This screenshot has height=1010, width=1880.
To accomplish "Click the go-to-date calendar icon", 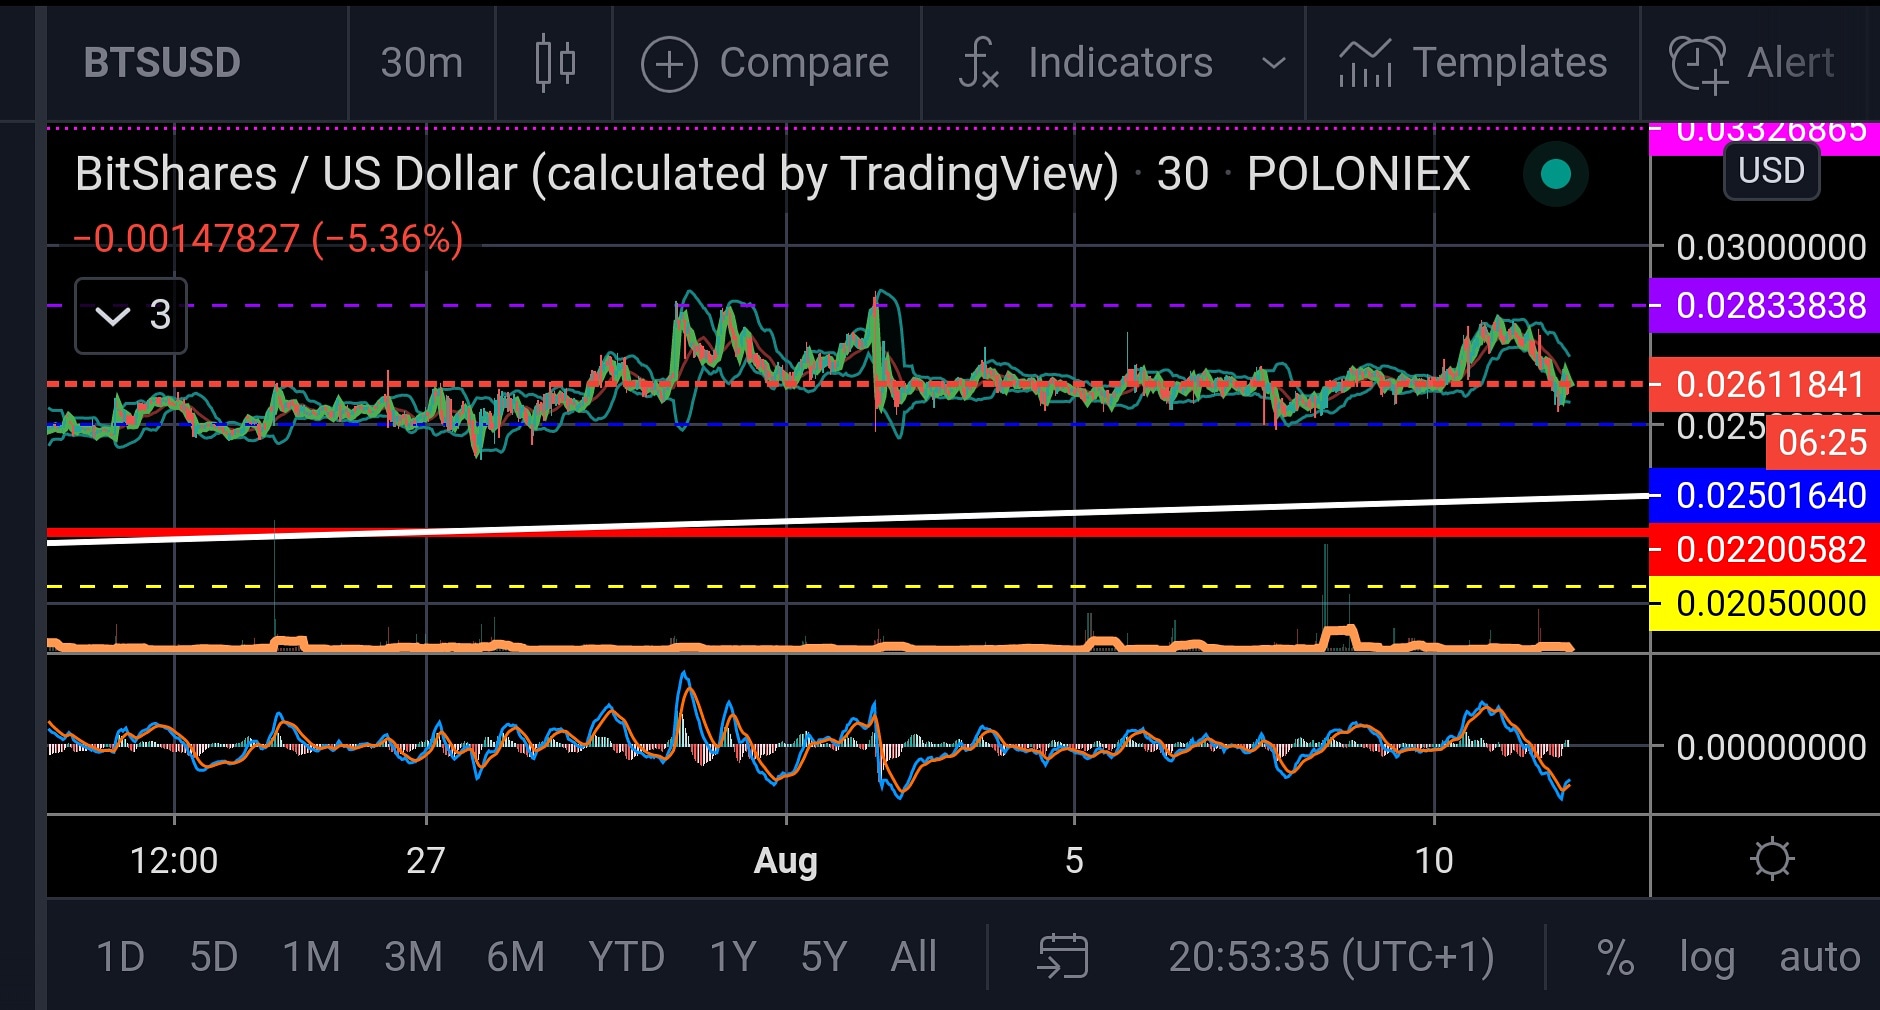I will coord(1063,956).
